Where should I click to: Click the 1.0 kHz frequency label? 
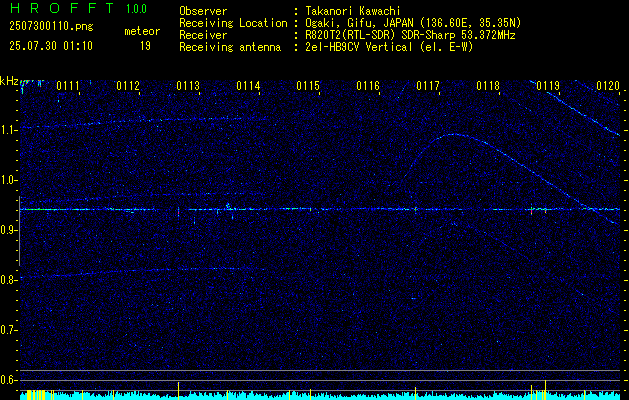pos(9,181)
